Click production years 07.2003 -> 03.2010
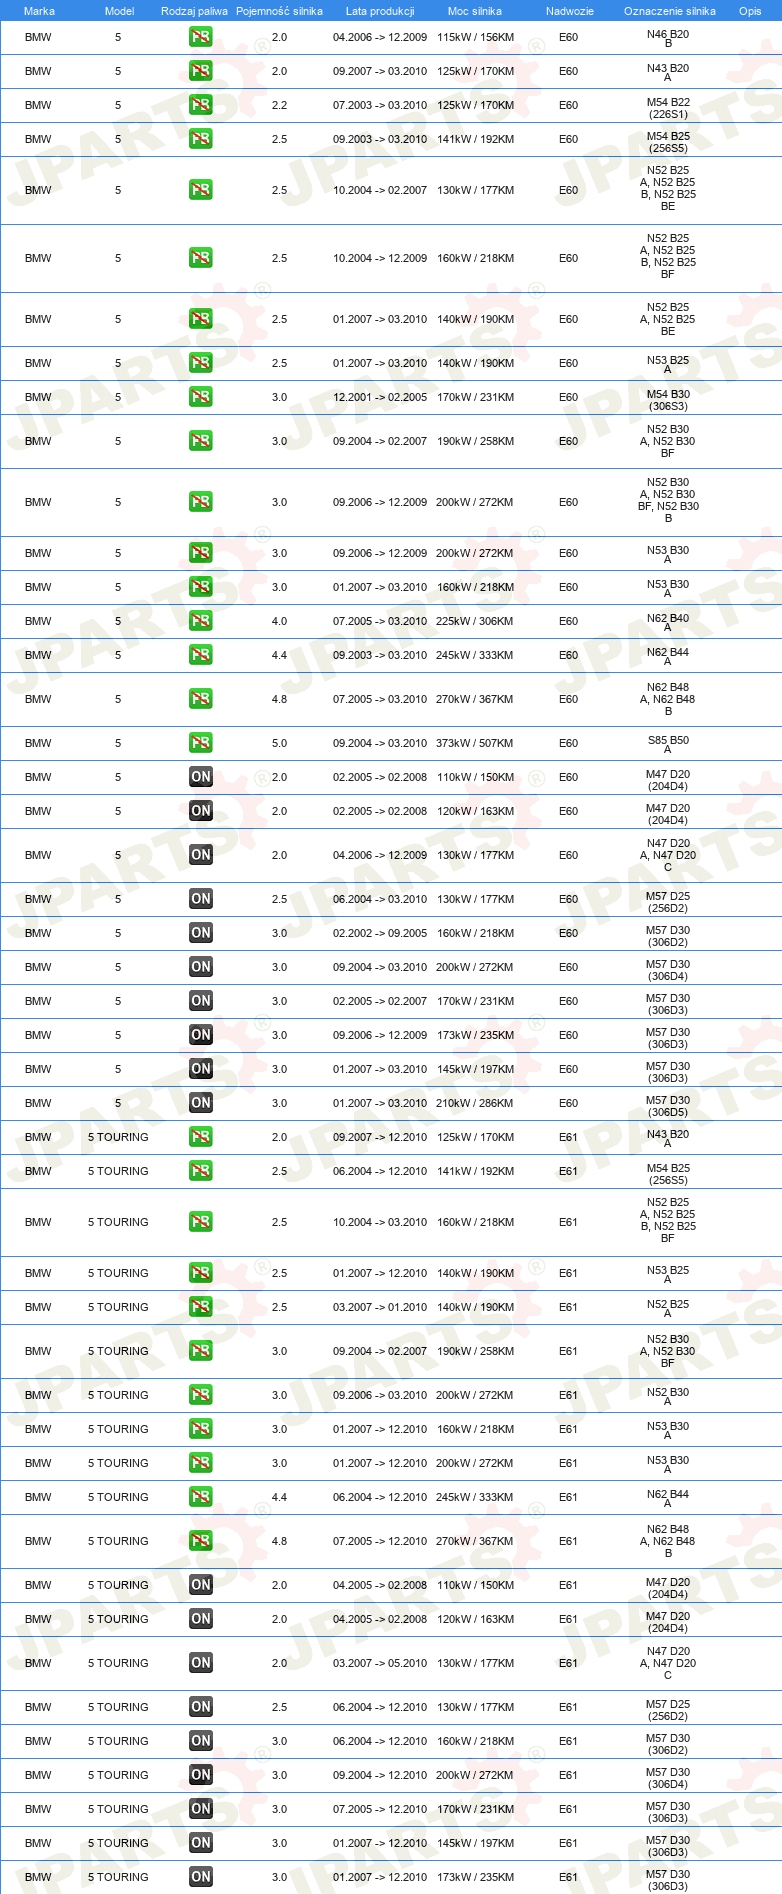The width and height of the screenshot is (782, 1894). click(380, 105)
